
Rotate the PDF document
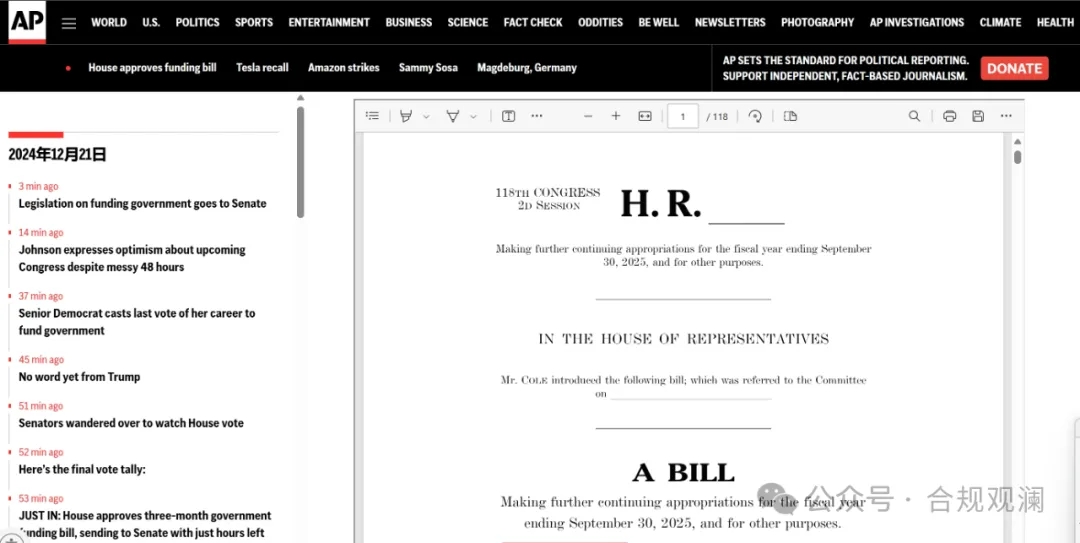(x=755, y=116)
